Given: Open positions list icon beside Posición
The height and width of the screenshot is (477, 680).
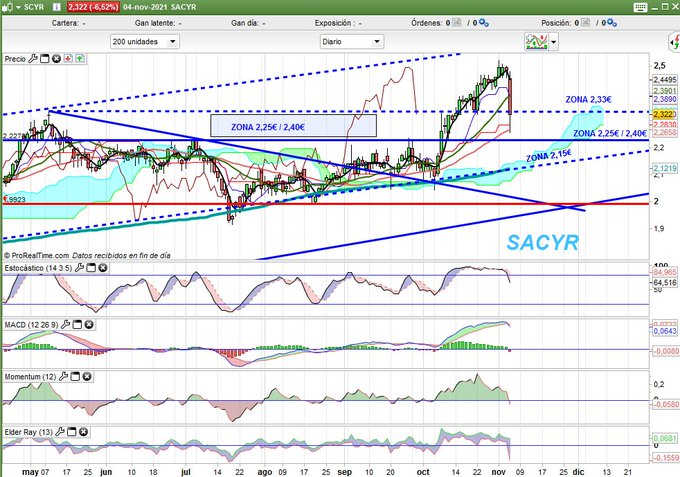Looking at the screenshot, I should click(x=585, y=23).
